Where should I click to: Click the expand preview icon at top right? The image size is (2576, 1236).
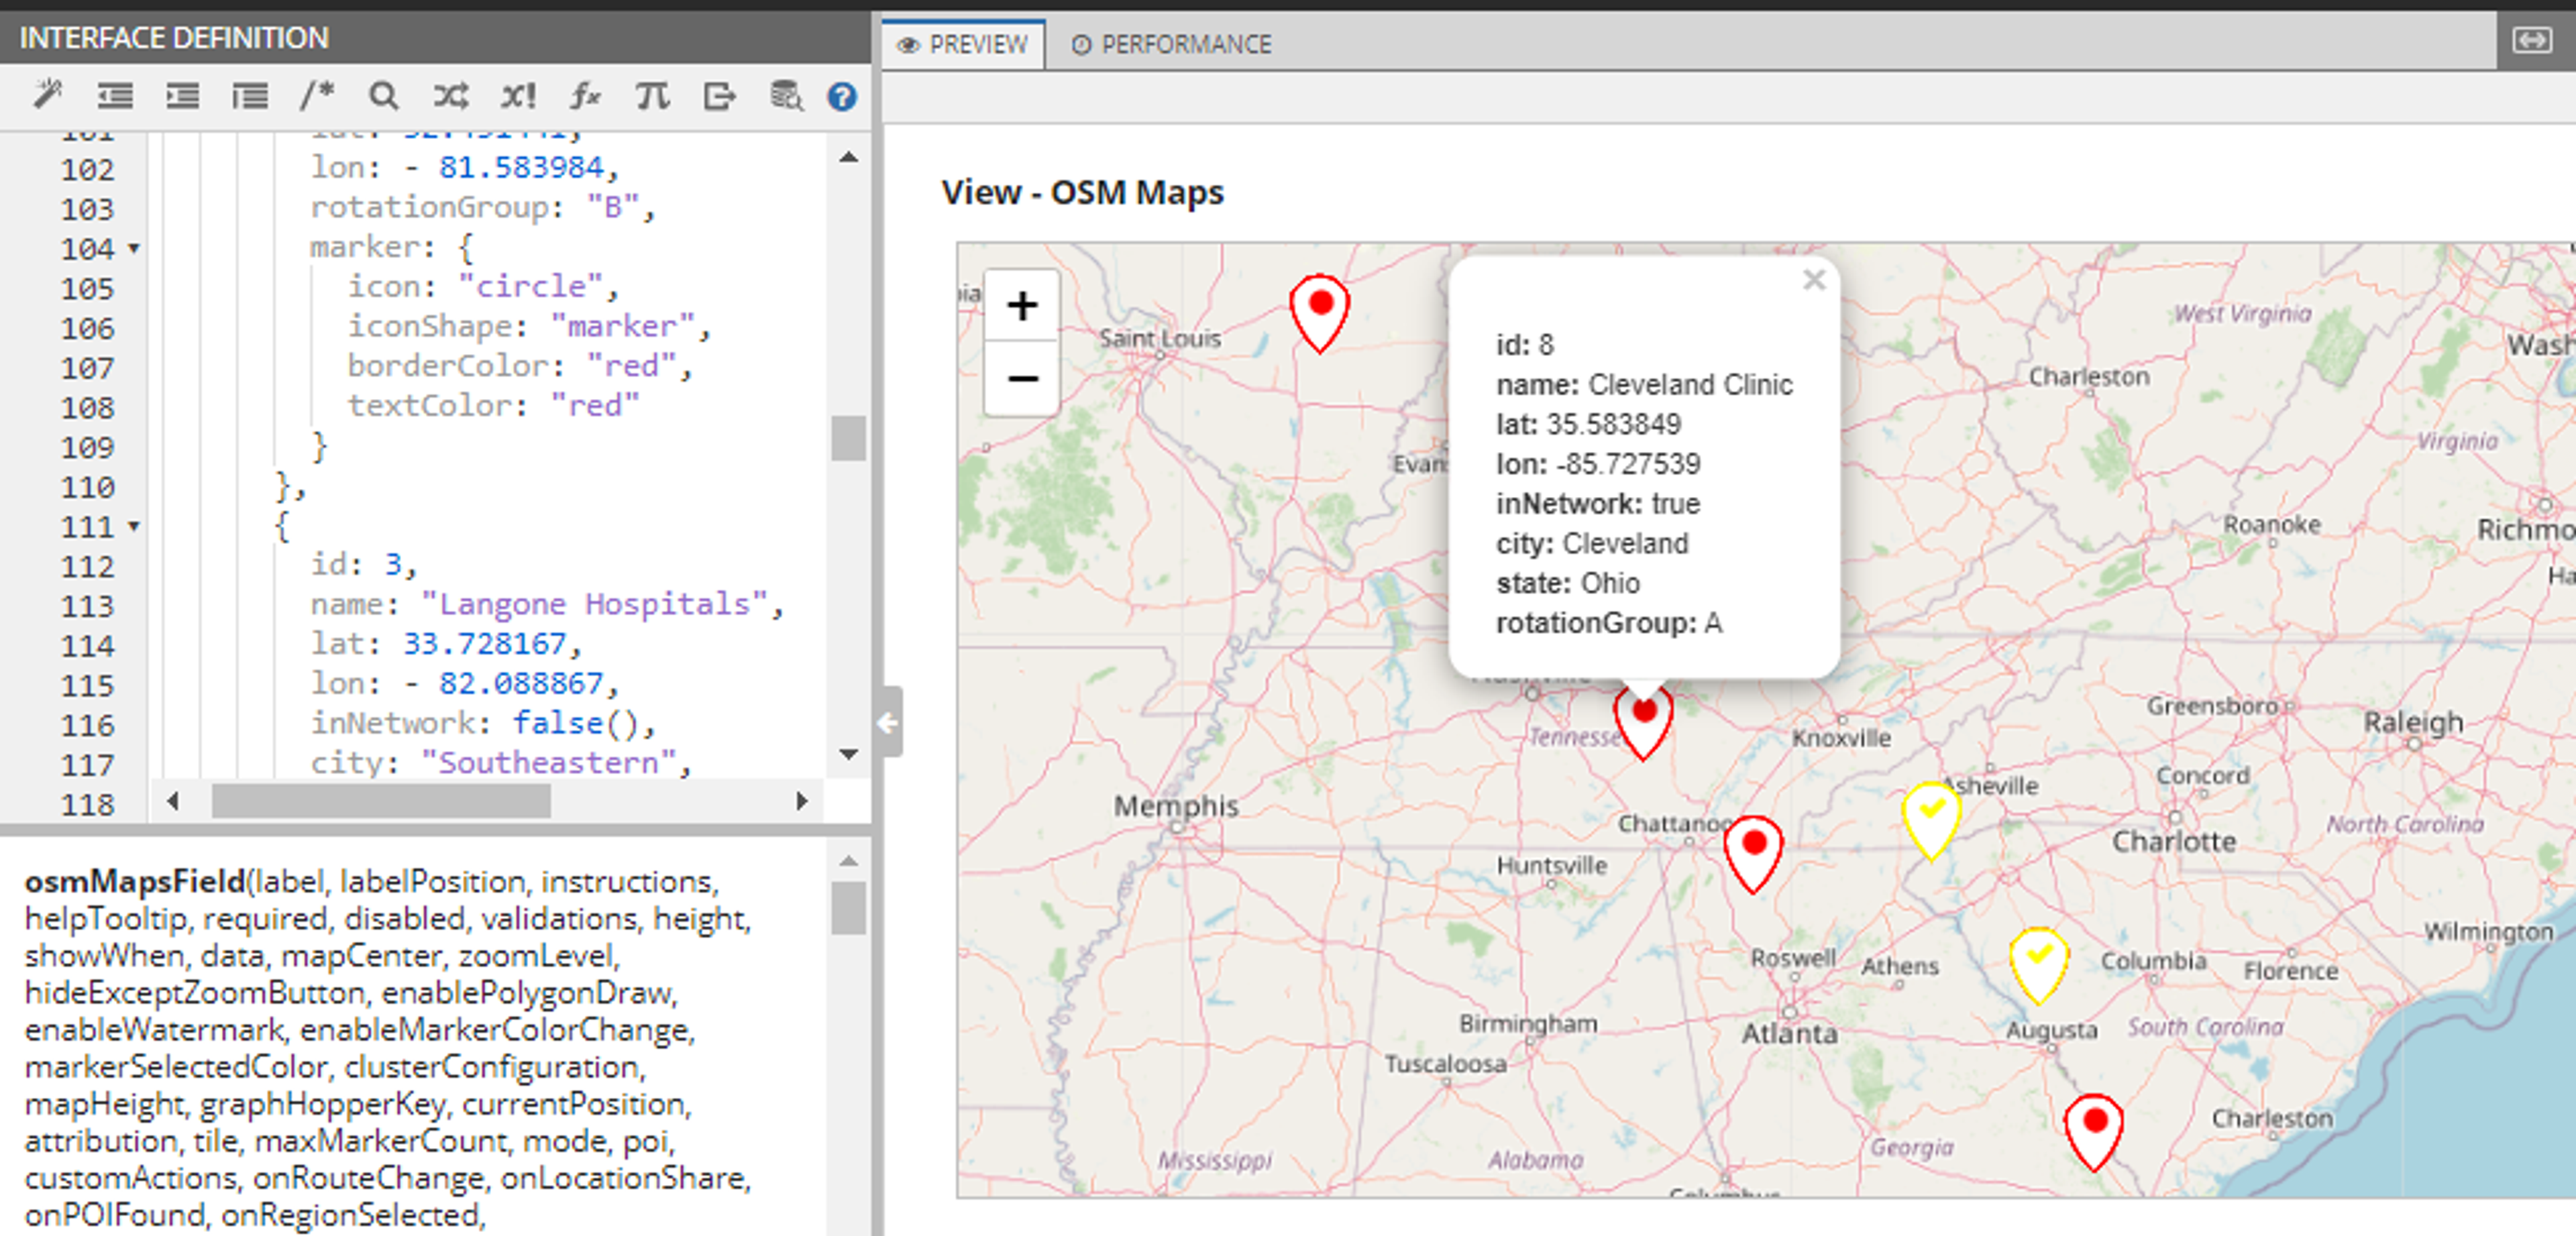tap(2532, 40)
